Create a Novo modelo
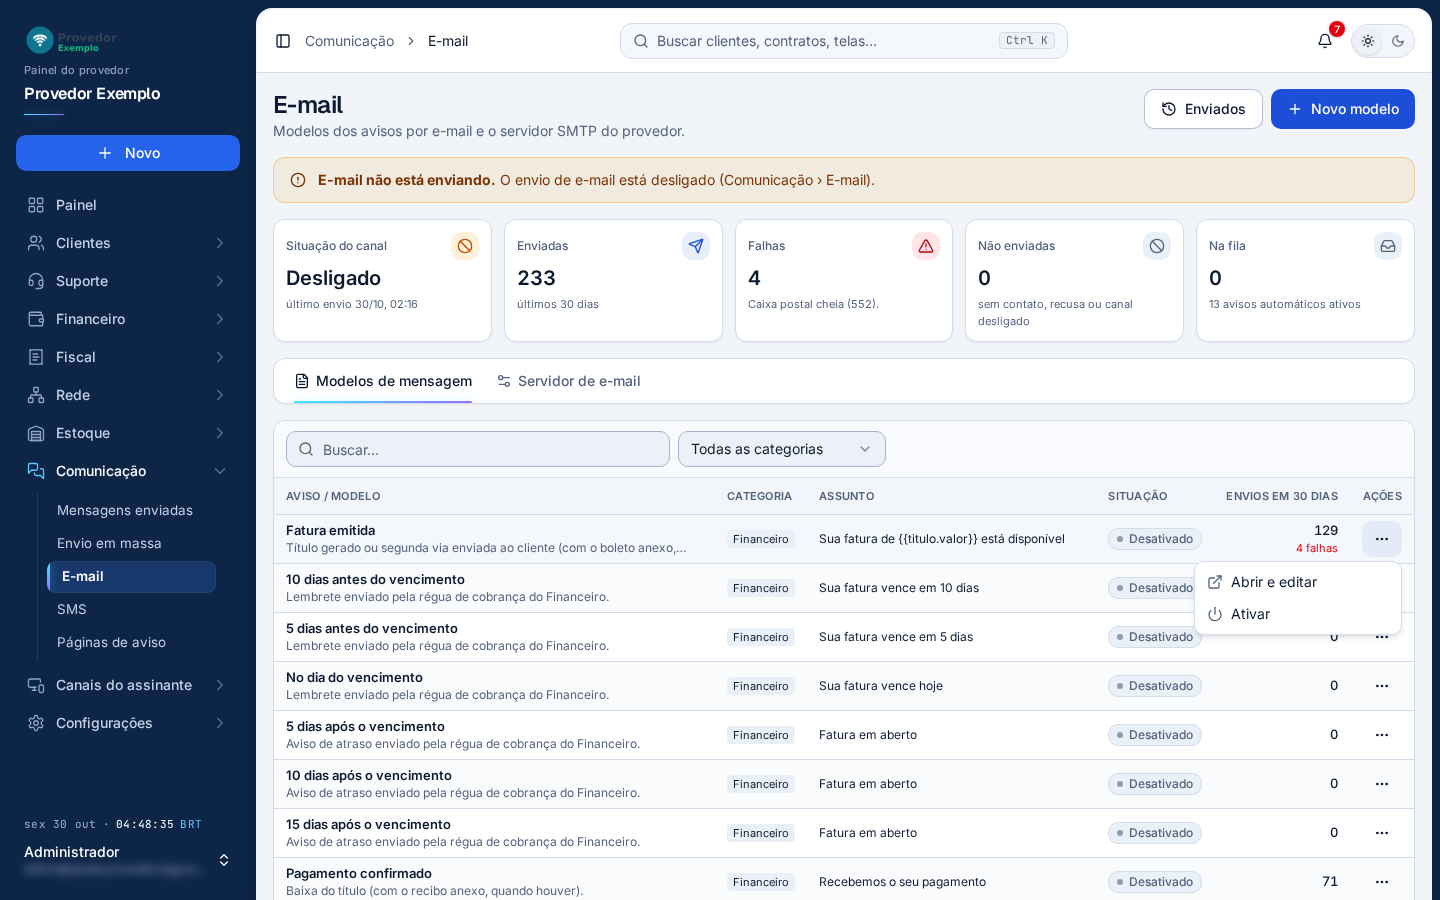The height and width of the screenshot is (900, 1440). click(1342, 109)
